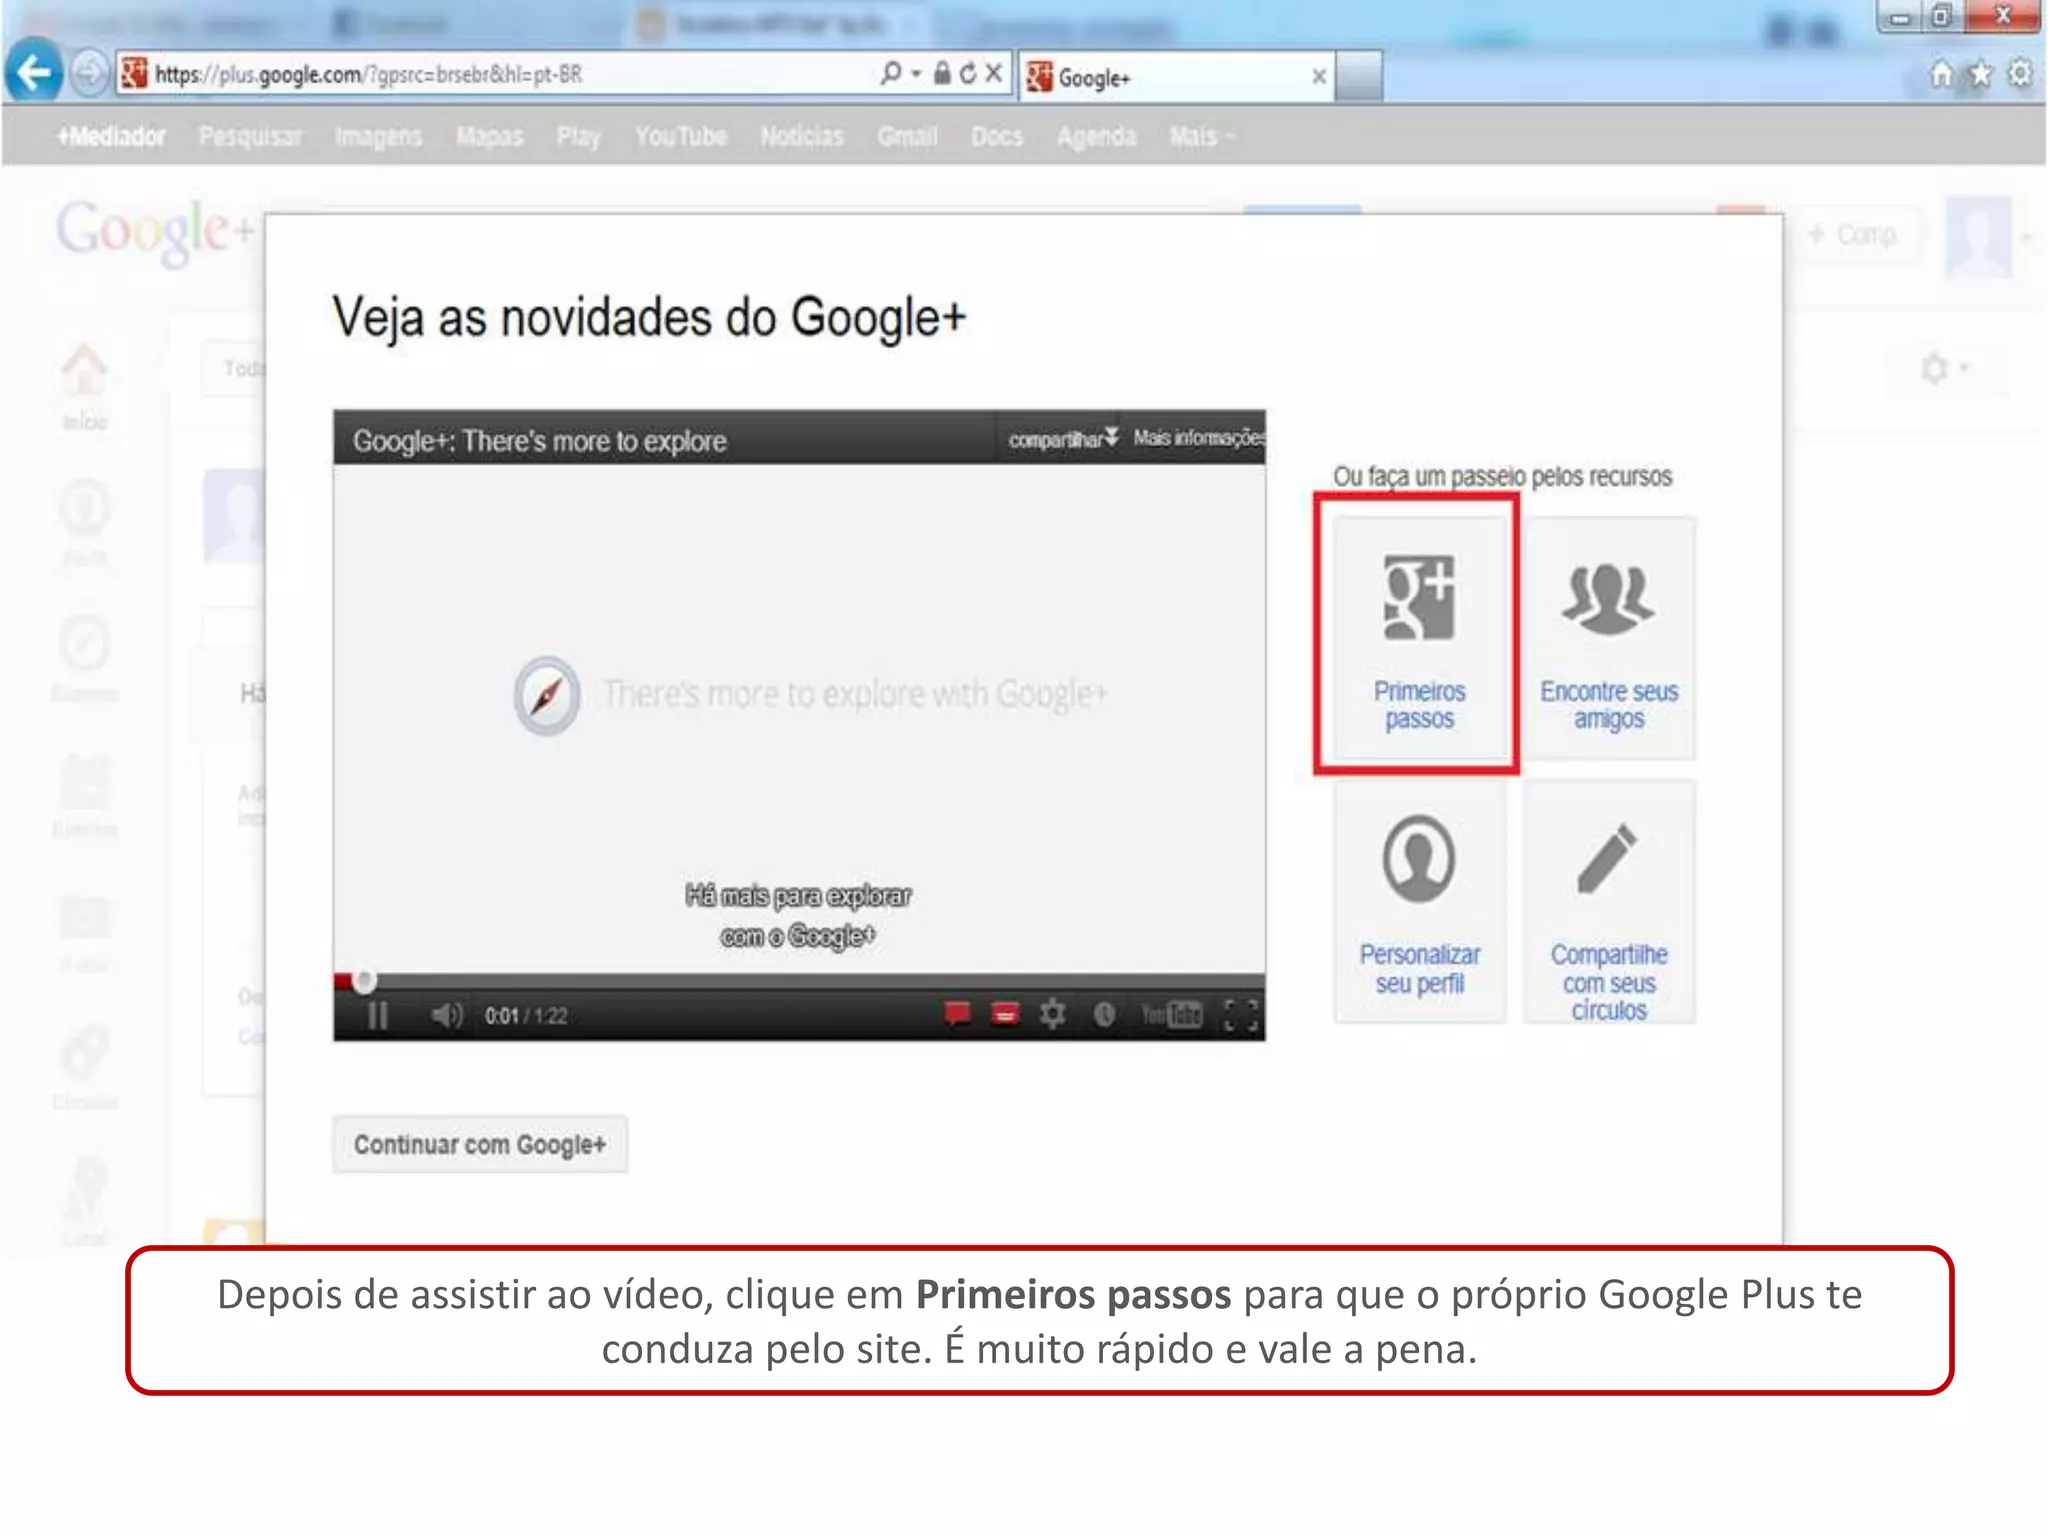
Task: Open the Primeiros passos tile
Action: coord(1419,638)
